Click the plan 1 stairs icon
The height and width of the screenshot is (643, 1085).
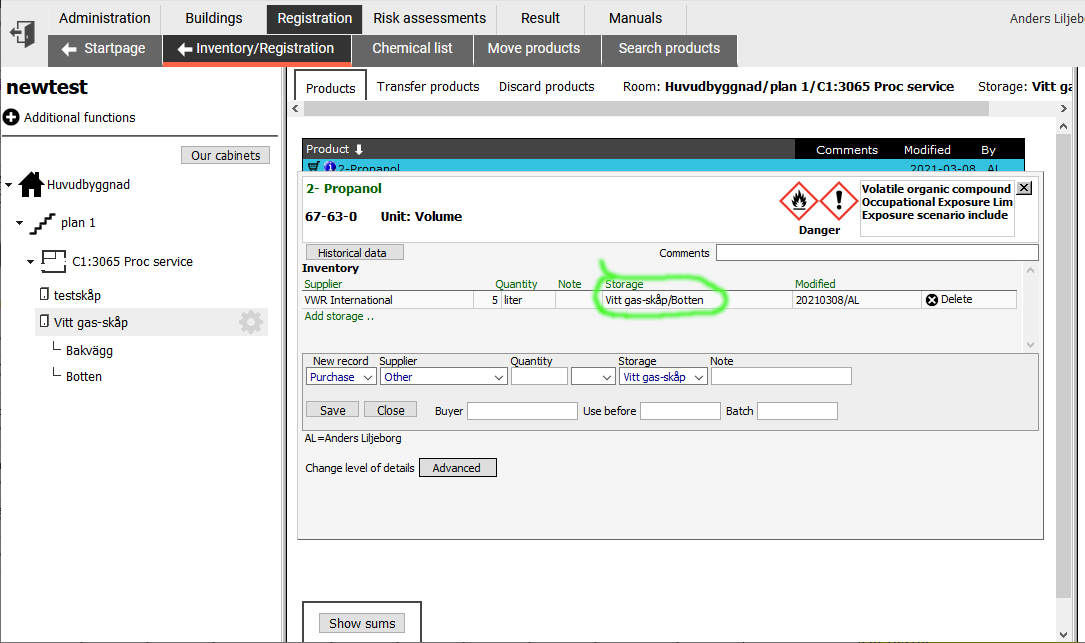click(x=42, y=223)
